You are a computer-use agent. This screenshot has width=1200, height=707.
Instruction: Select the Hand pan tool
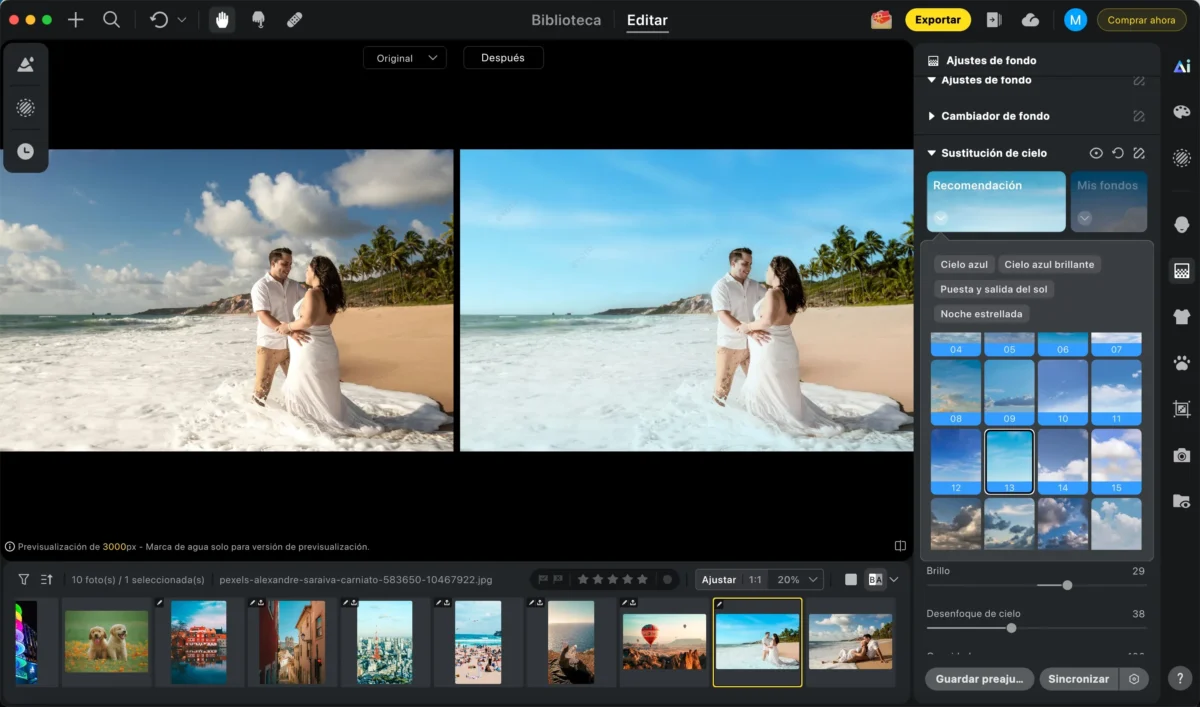coord(222,20)
